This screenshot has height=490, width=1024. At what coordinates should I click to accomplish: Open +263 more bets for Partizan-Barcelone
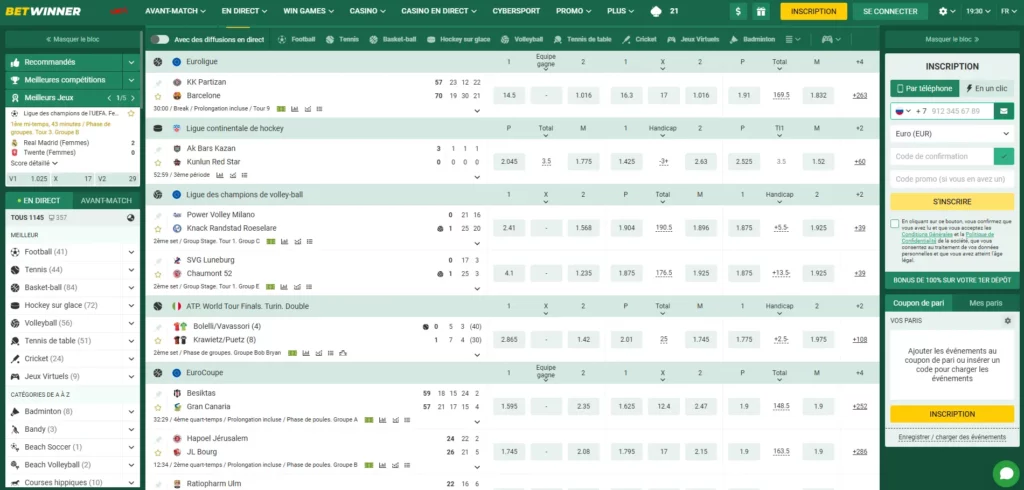coord(859,95)
